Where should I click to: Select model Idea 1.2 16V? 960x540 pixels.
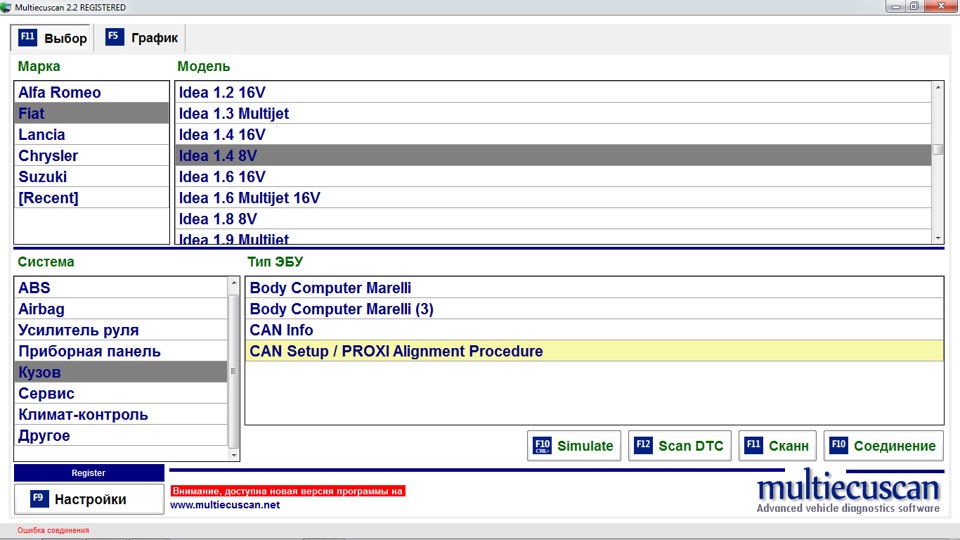pos(553,92)
